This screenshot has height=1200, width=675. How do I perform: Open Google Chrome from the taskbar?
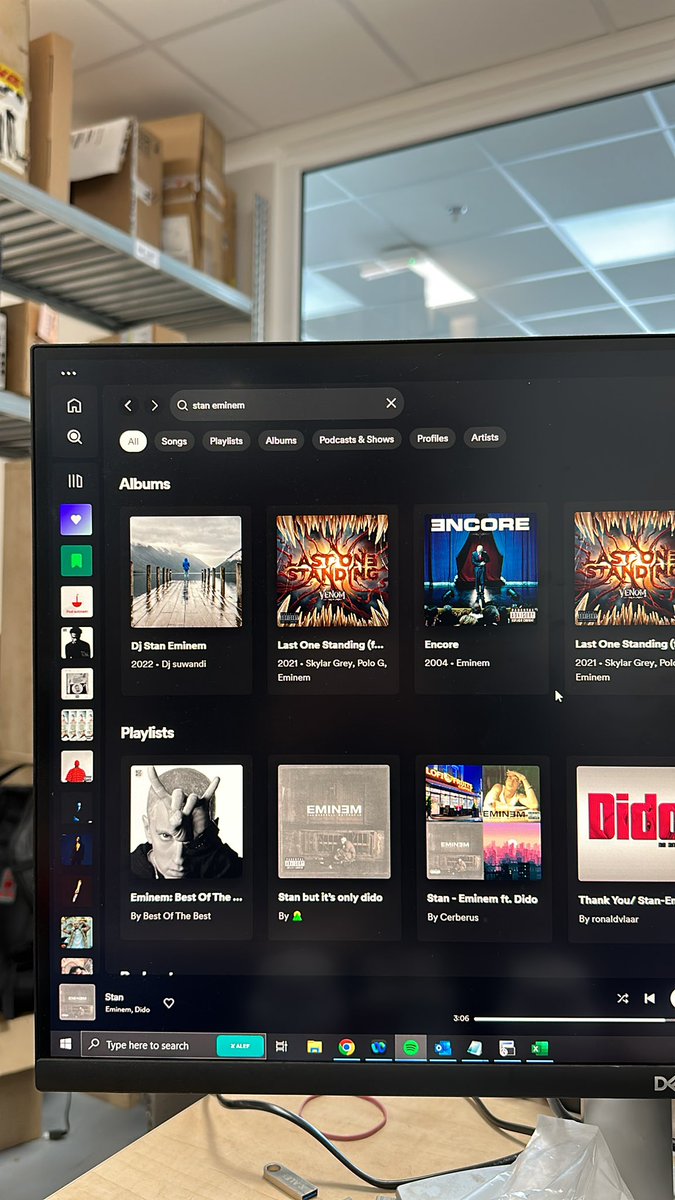(x=346, y=1047)
